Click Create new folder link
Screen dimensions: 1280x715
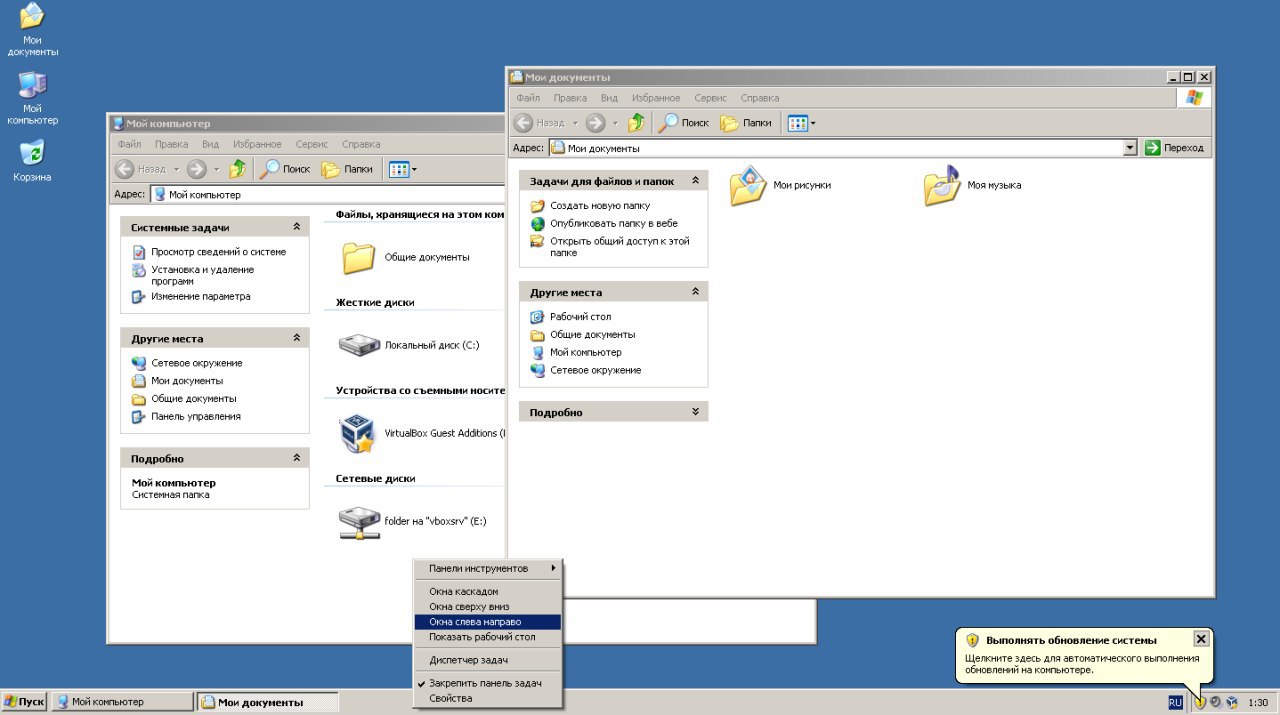coord(599,205)
